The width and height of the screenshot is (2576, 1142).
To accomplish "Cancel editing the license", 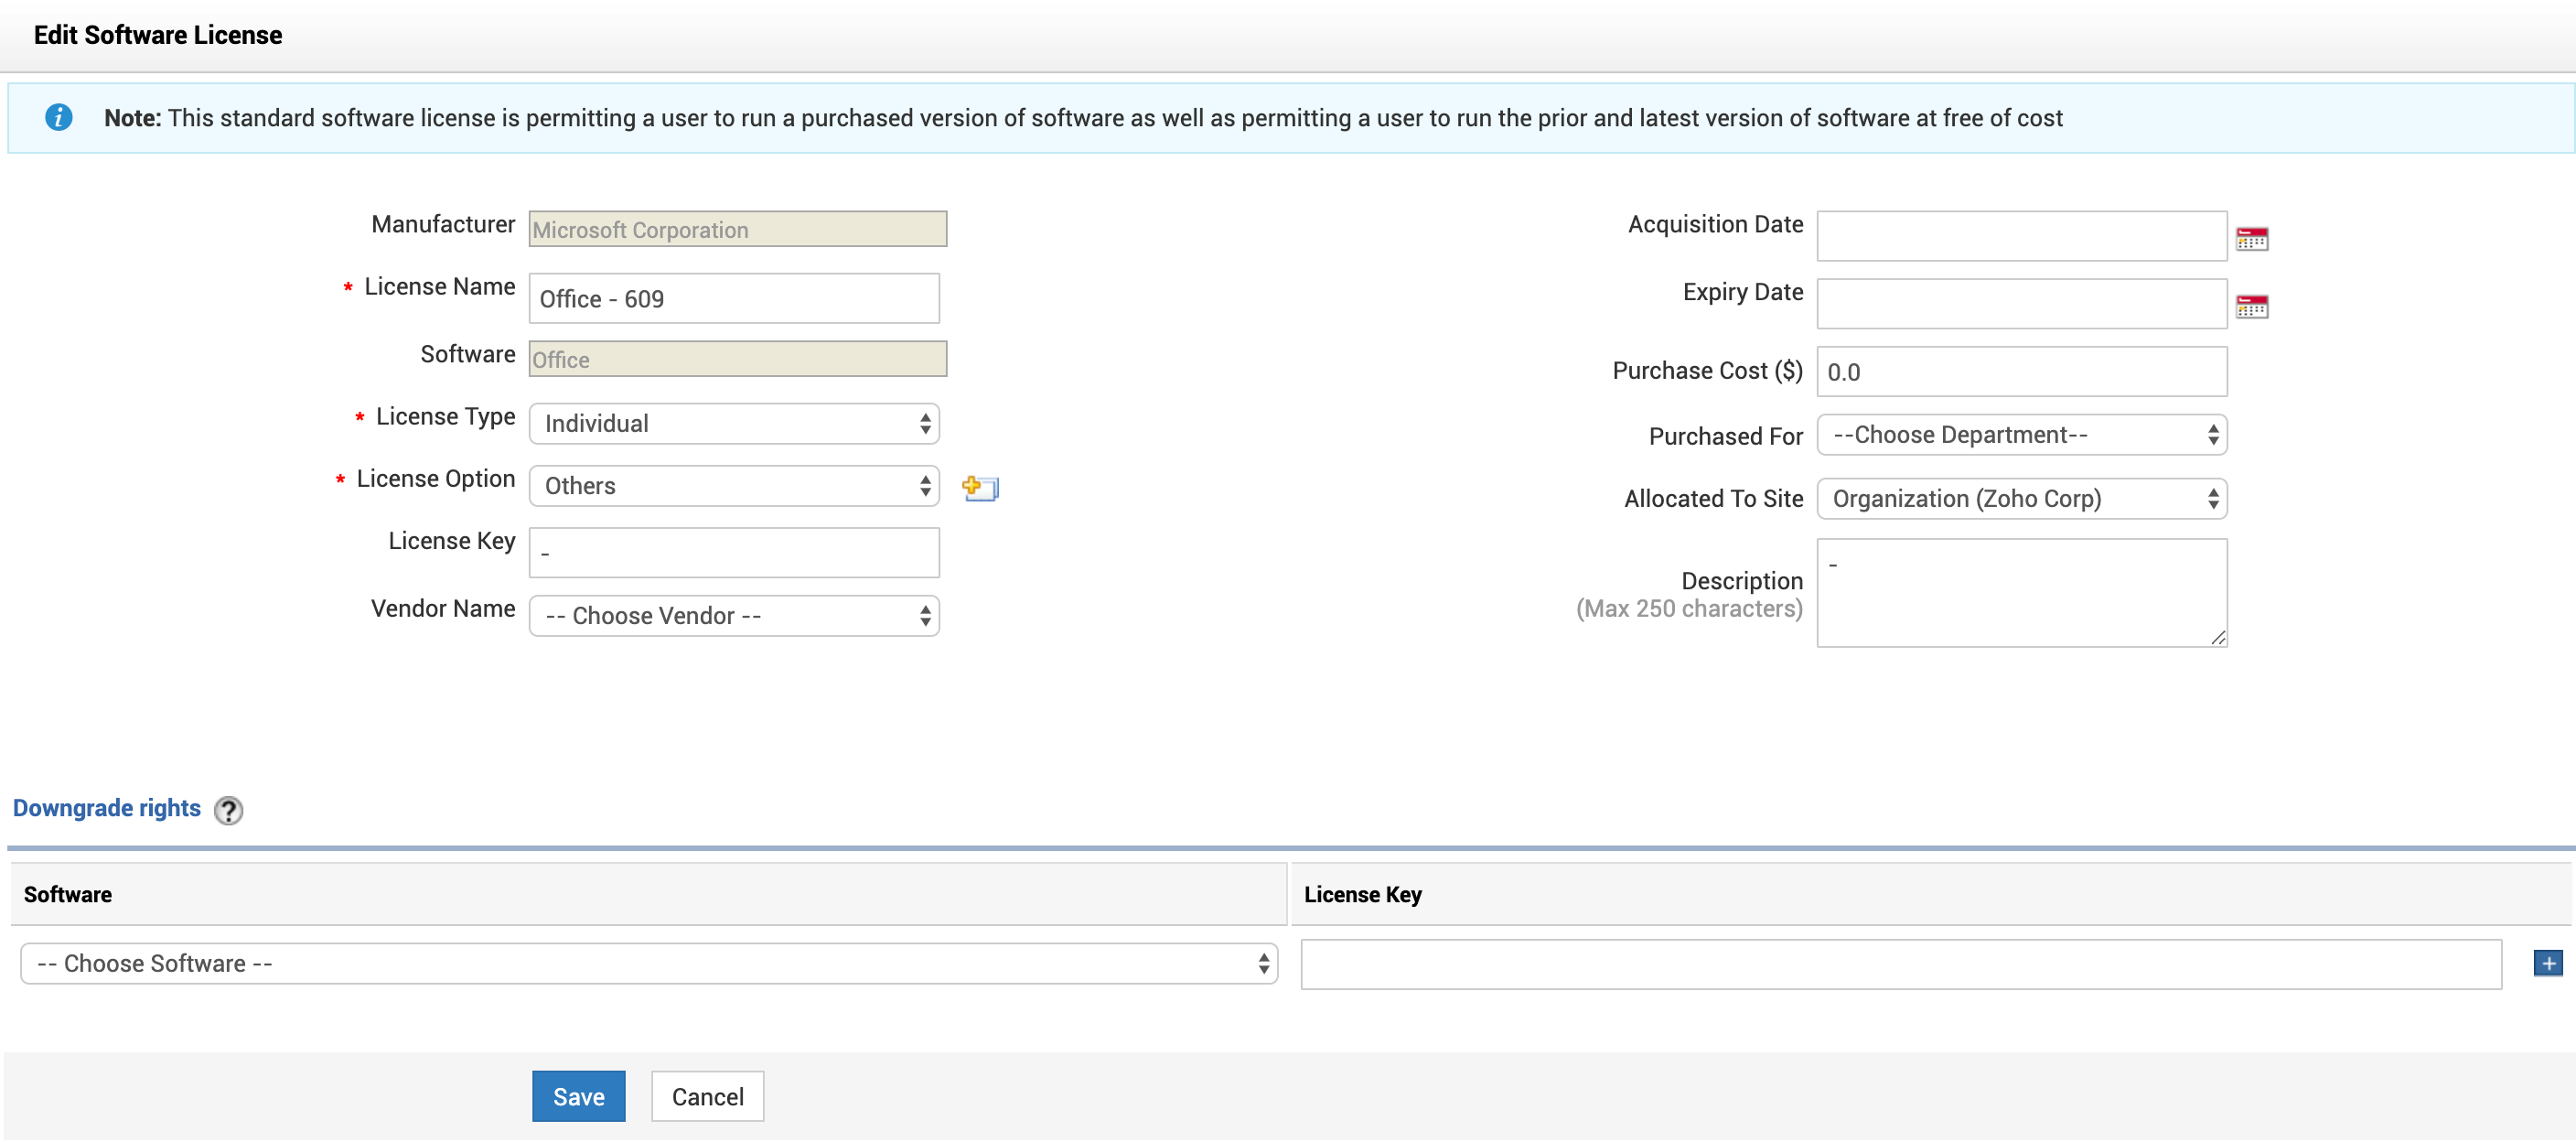I will [707, 1096].
